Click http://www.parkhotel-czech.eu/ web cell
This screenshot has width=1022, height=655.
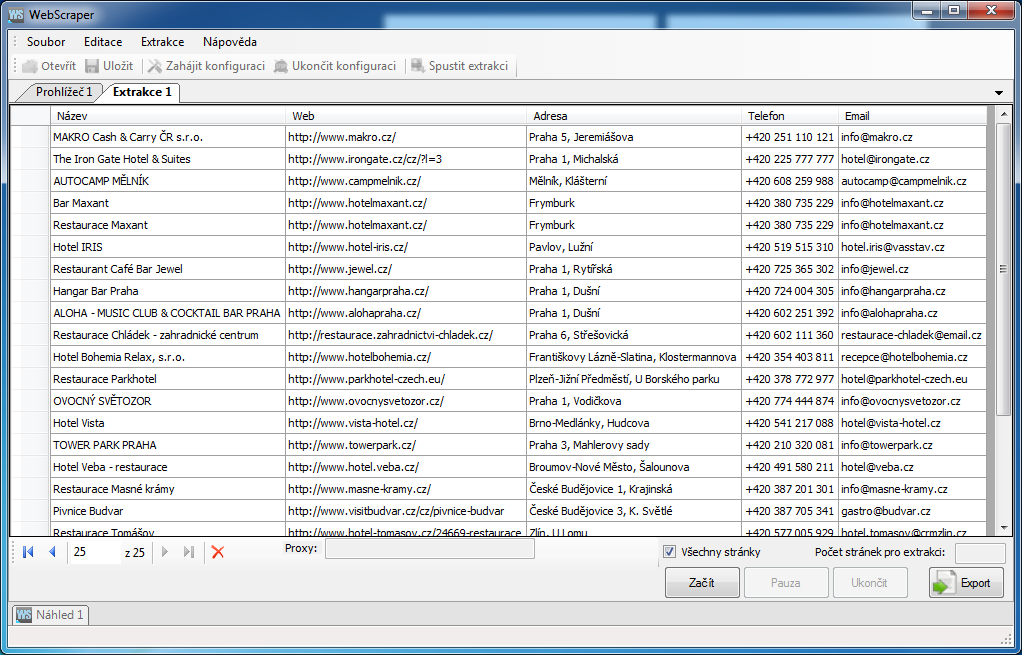coord(405,379)
